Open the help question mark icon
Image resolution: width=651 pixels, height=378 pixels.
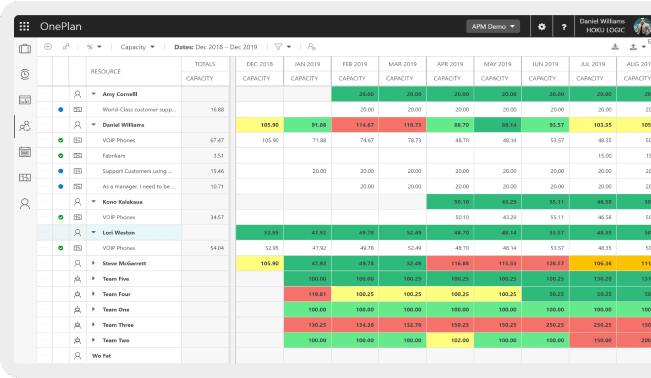pyautogui.click(x=564, y=27)
